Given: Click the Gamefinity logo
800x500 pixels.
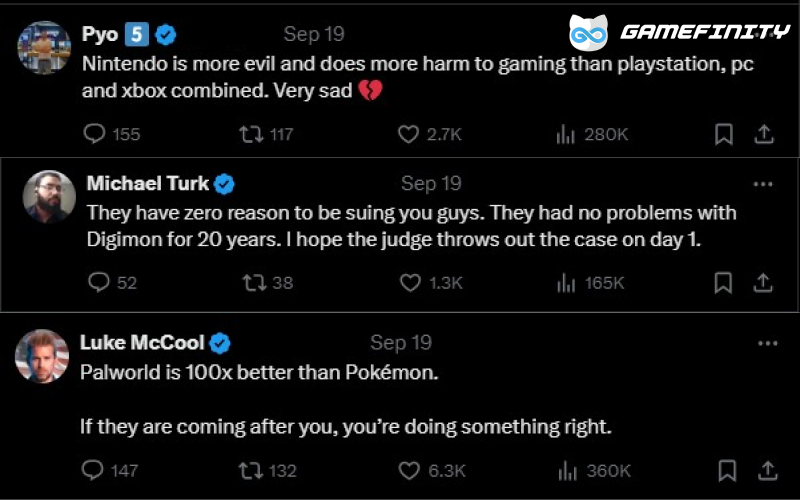Looking at the screenshot, I should (680, 32).
